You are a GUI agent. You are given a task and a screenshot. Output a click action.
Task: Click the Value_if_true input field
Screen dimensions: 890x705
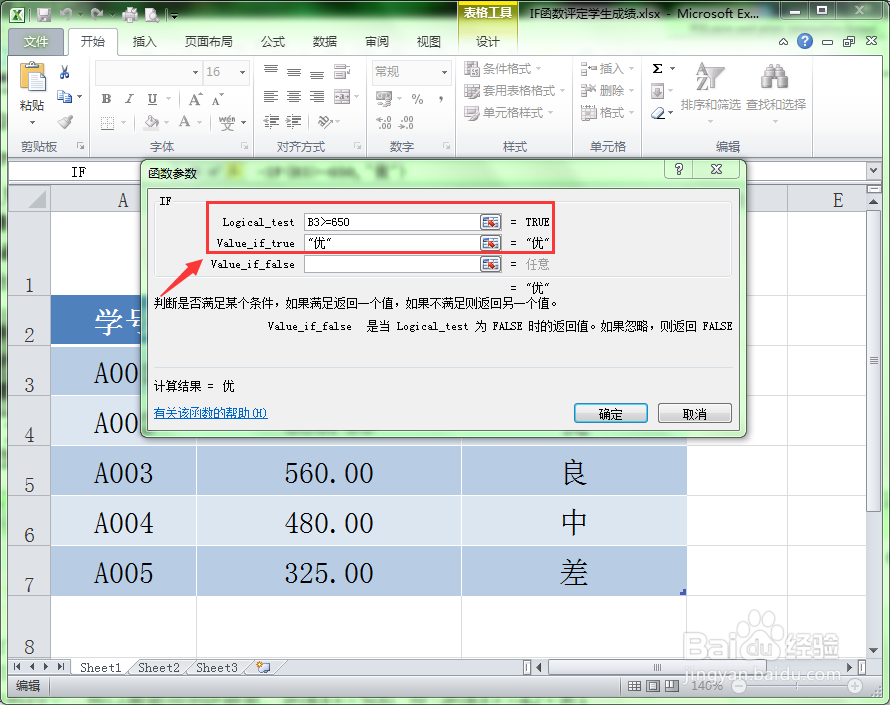tap(392, 243)
